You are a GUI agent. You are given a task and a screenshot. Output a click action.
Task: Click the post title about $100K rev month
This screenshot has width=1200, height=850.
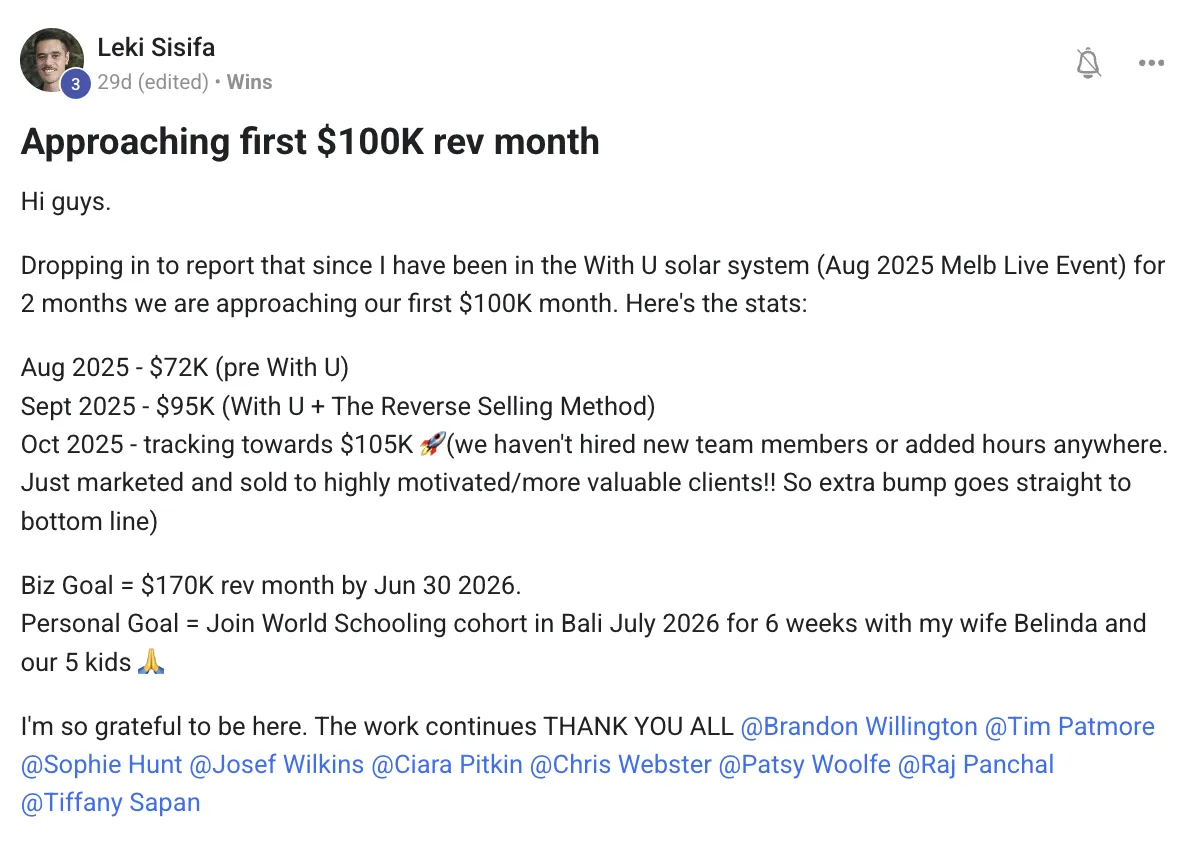[310, 142]
